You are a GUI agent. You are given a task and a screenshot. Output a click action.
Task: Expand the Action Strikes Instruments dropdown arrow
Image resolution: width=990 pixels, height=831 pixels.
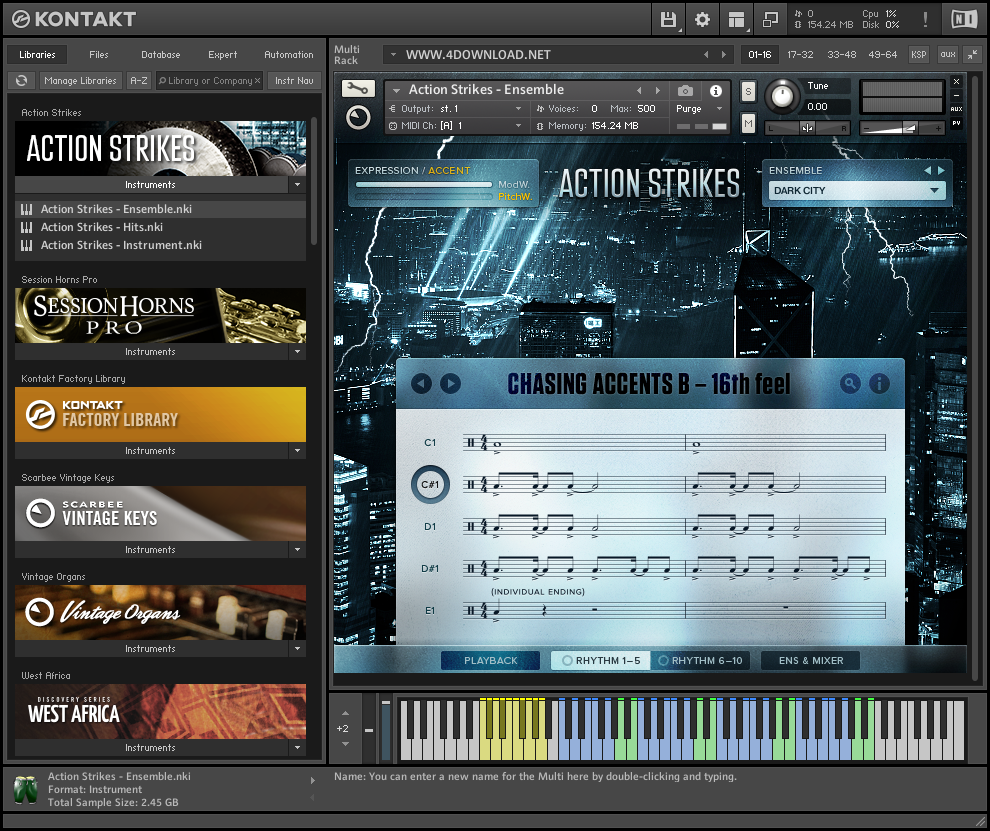coord(297,185)
